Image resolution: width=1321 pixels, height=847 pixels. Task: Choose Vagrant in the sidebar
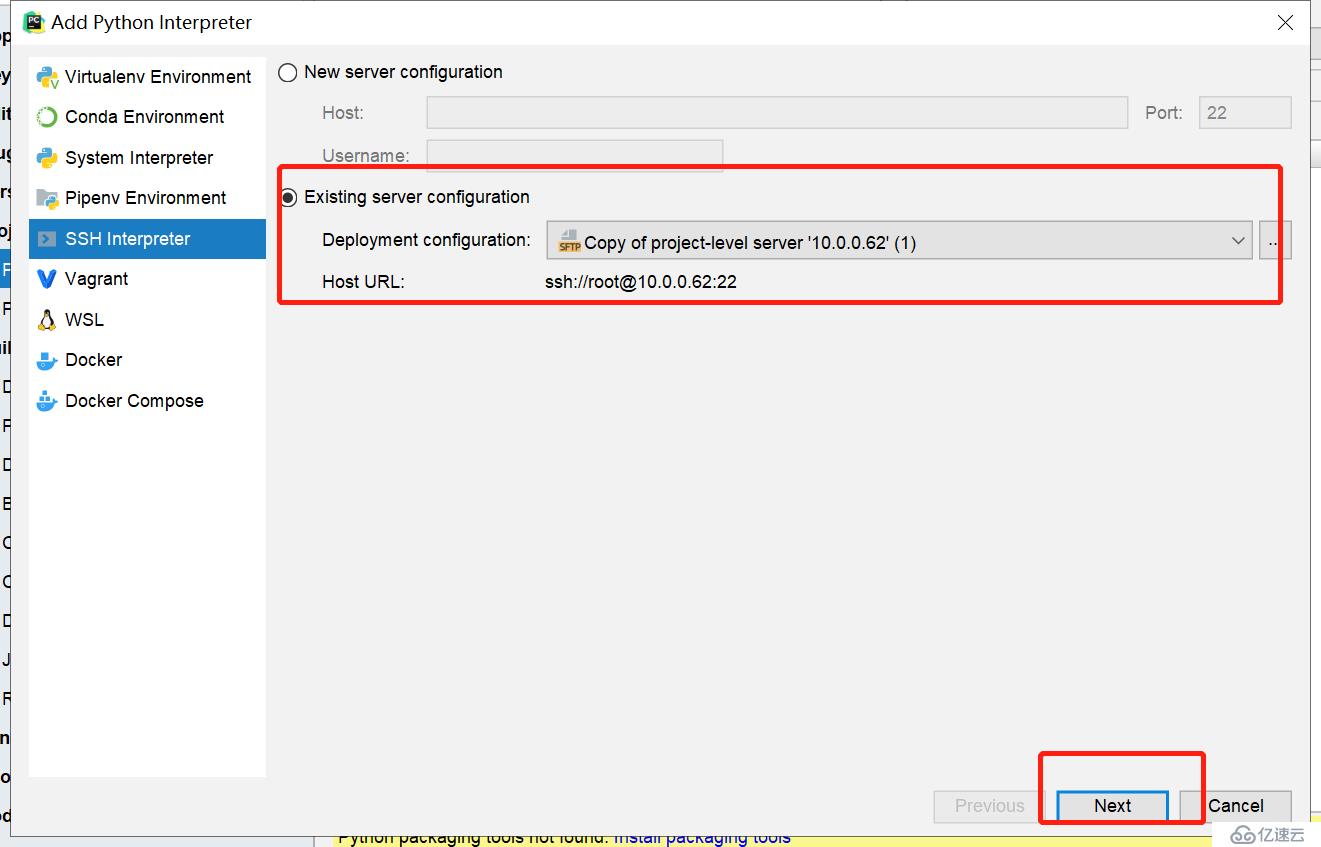click(x=147, y=279)
